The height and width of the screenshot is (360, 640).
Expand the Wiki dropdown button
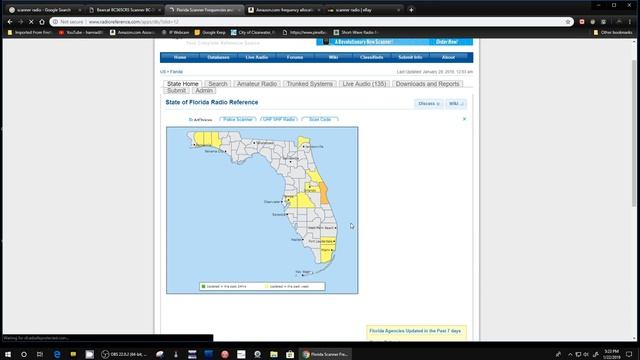pos(456,104)
